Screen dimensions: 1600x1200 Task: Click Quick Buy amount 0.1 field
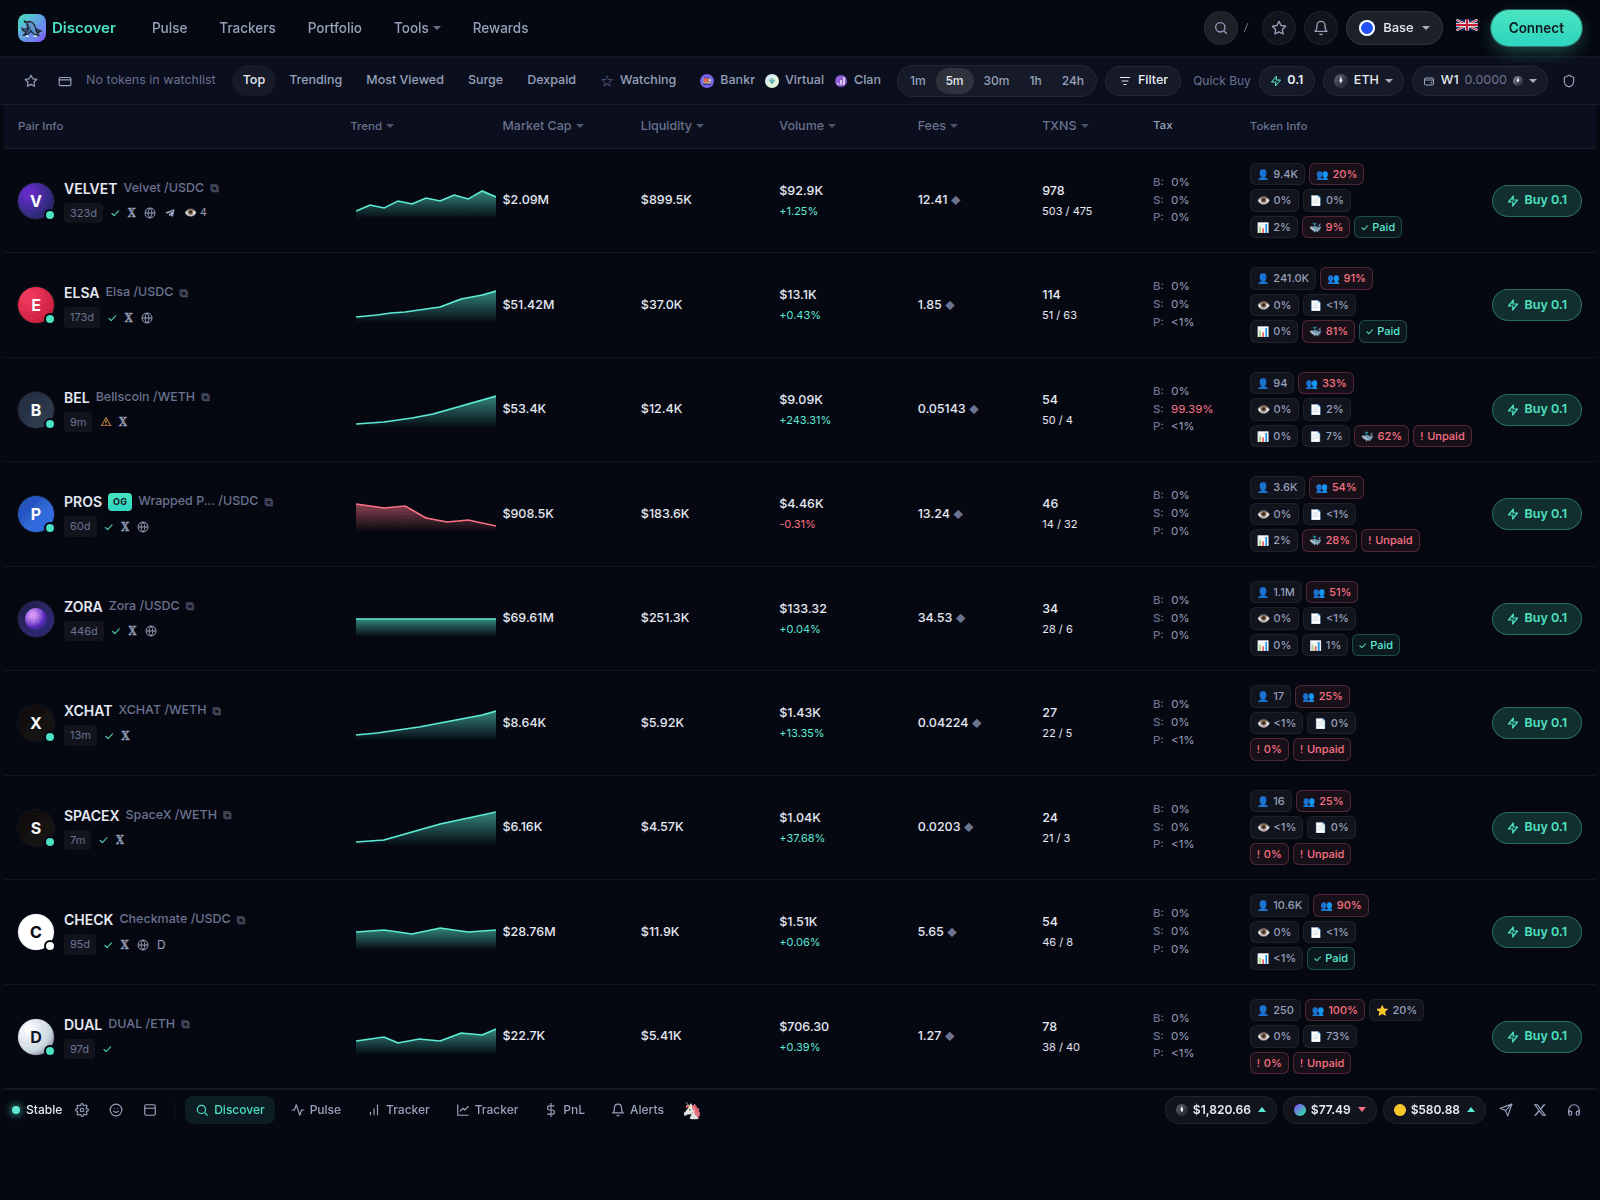(1287, 81)
